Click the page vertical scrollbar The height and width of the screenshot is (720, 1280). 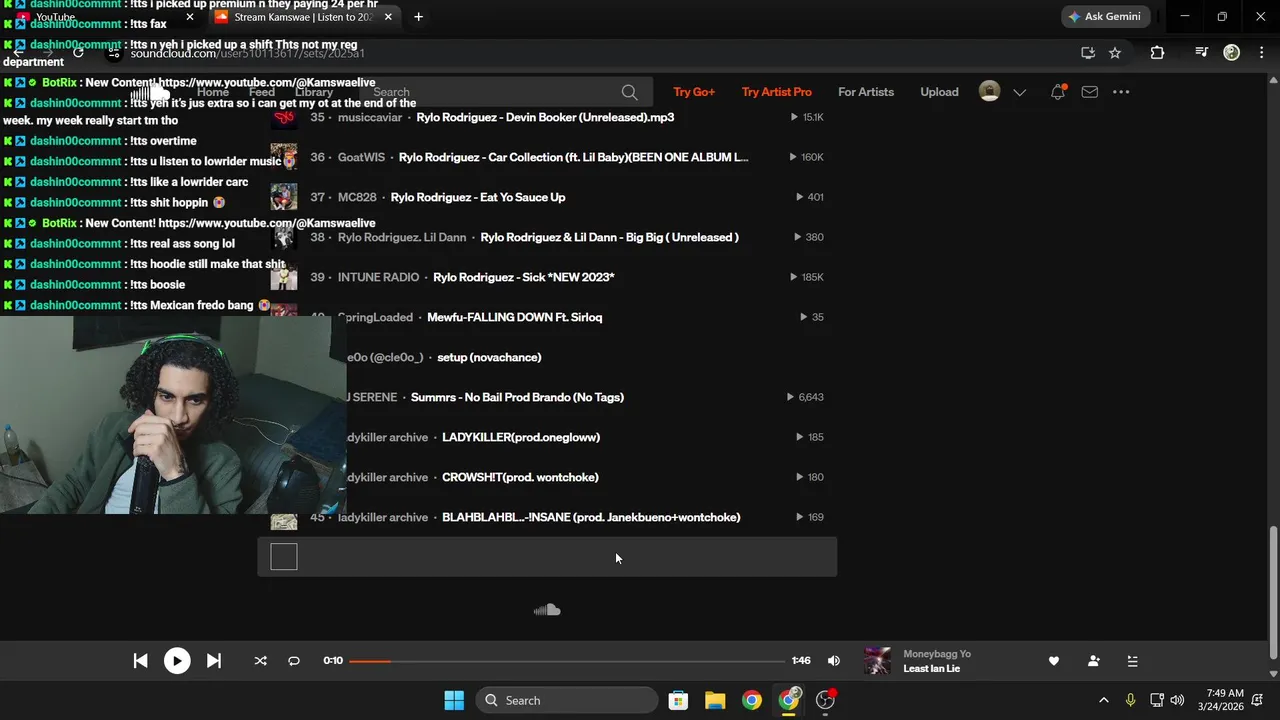[x=1273, y=590]
